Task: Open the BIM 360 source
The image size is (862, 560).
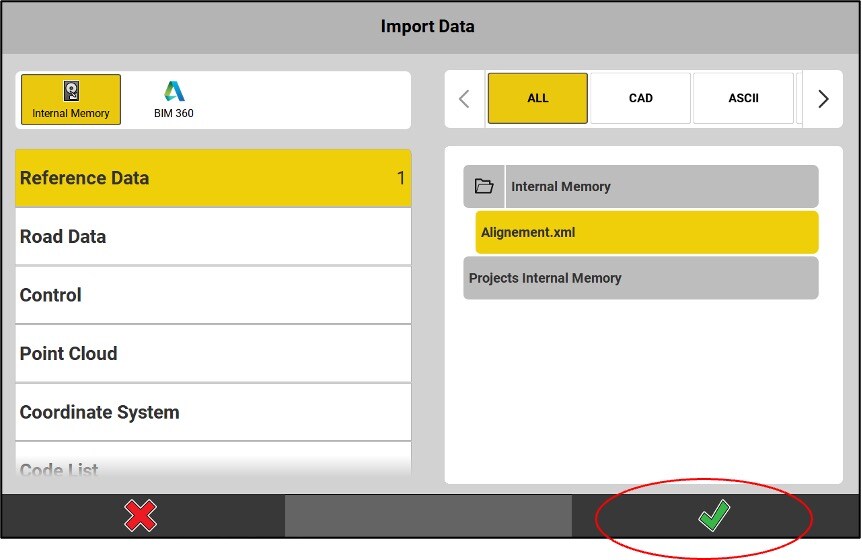Action: coord(174,100)
